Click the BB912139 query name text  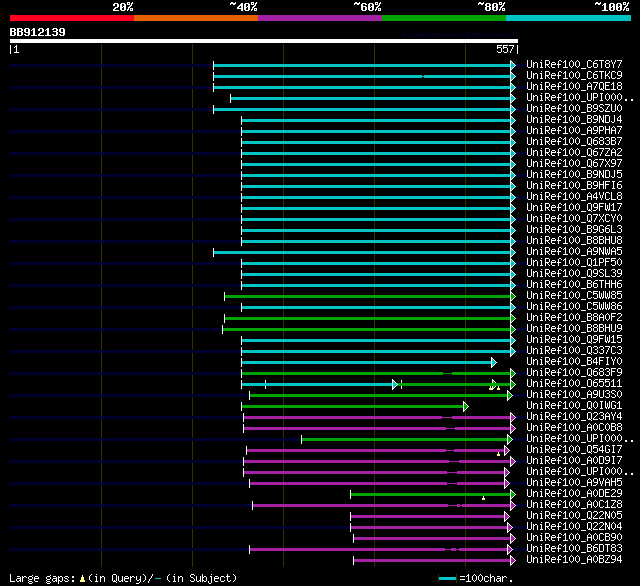pos(38,32)
